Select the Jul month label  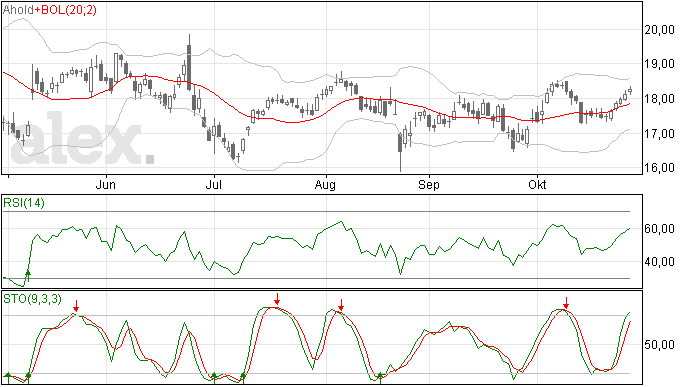[213, 185]
